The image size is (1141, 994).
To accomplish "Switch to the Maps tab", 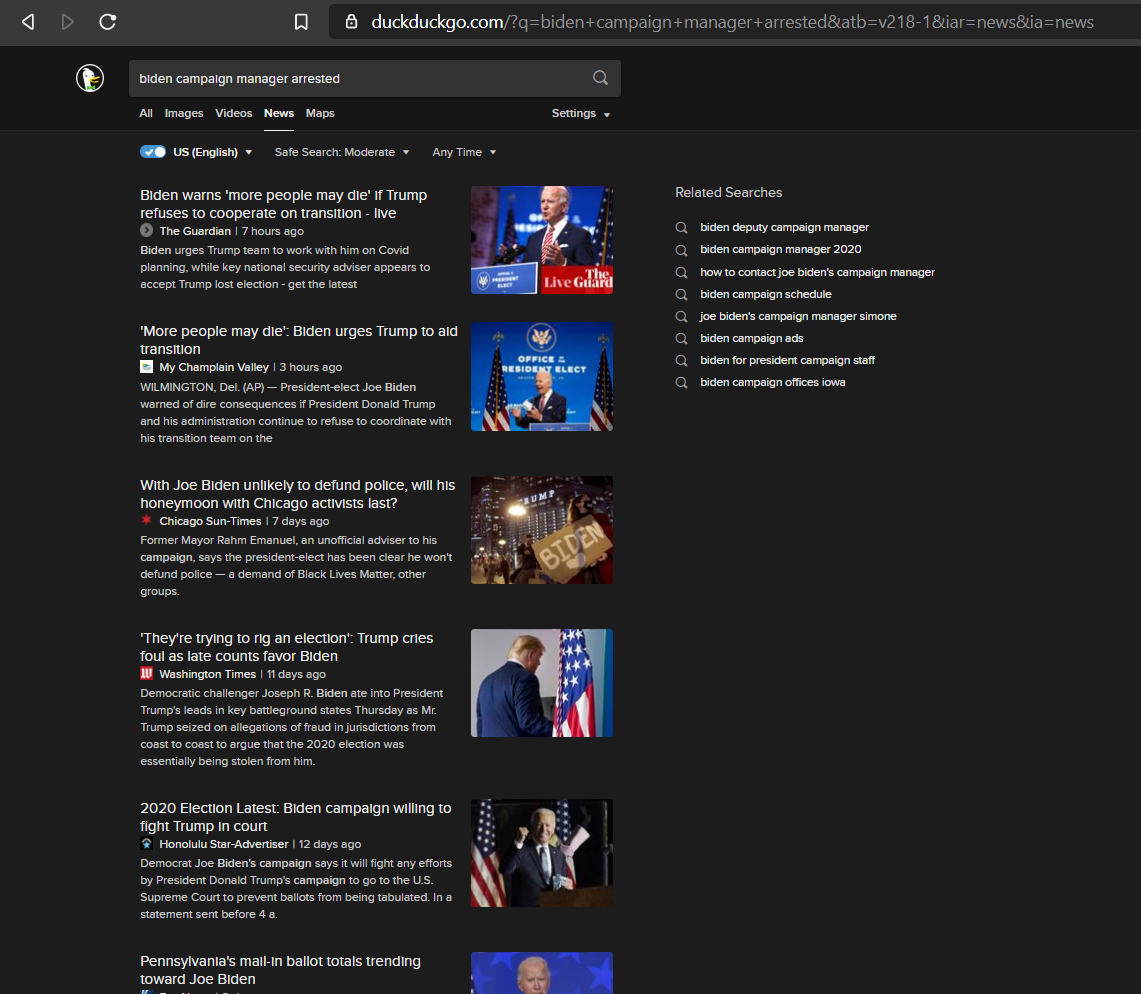I will (x=320, y=114).
